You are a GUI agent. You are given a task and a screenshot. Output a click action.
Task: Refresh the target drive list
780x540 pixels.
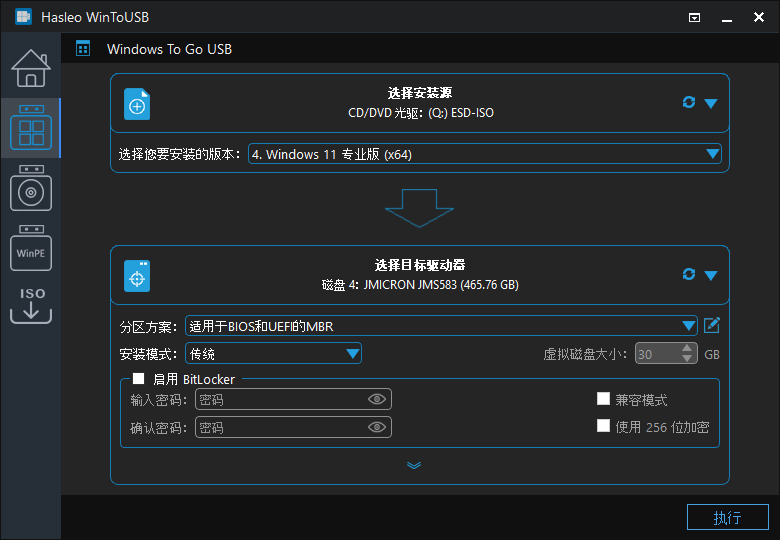(688, 274)
